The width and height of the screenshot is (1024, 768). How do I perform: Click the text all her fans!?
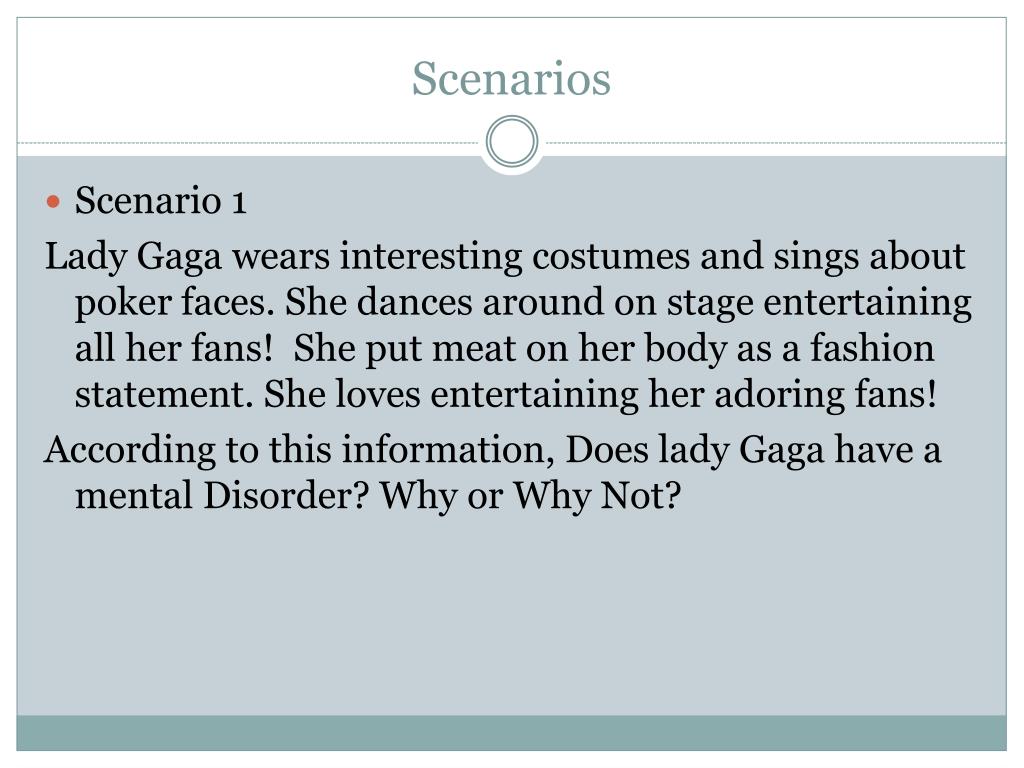(174, 348)
